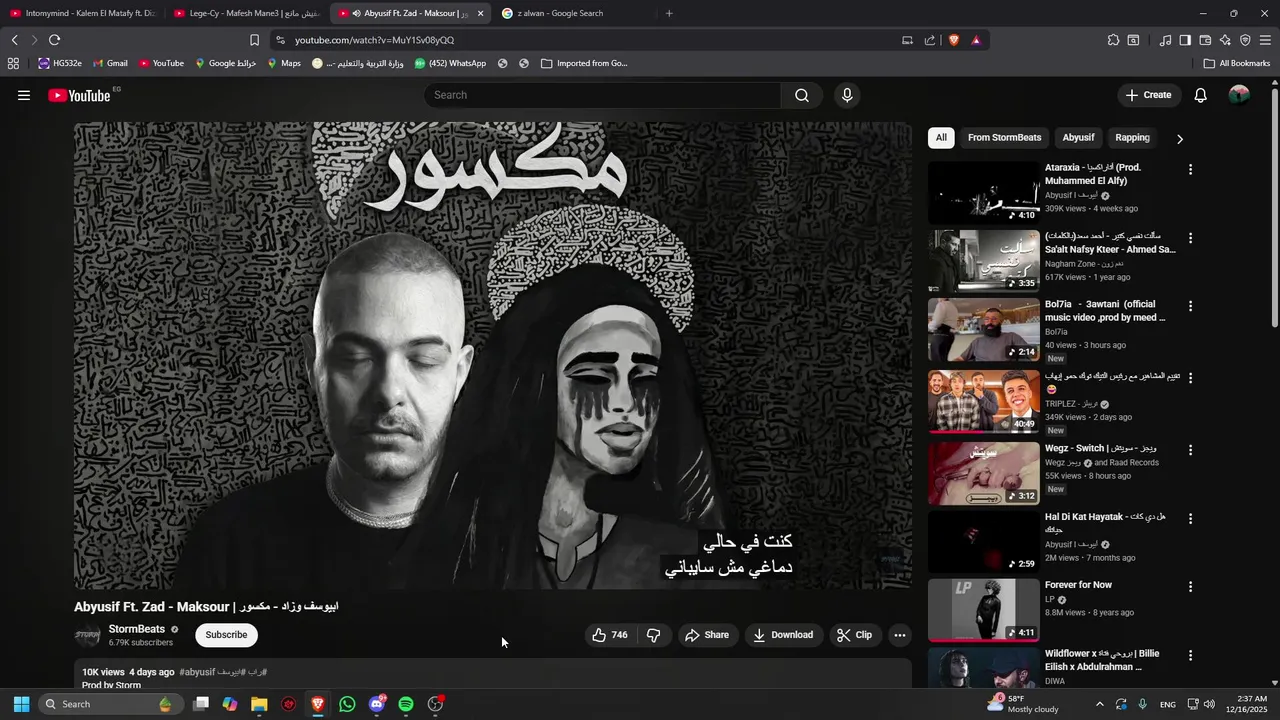Open a new browser tab

669,13
